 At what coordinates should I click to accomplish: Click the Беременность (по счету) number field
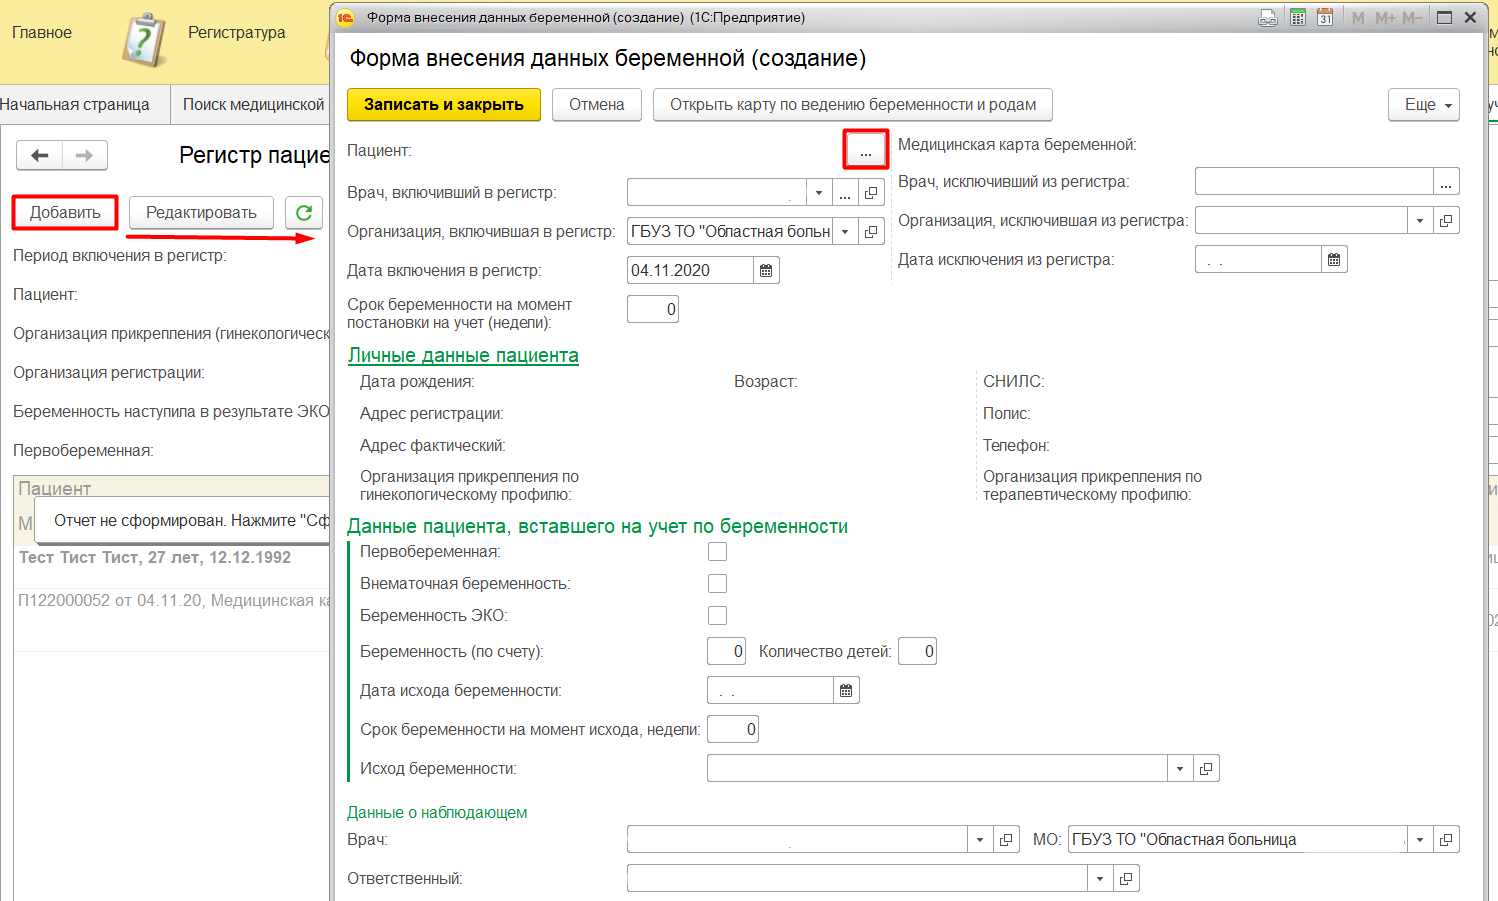726,652
